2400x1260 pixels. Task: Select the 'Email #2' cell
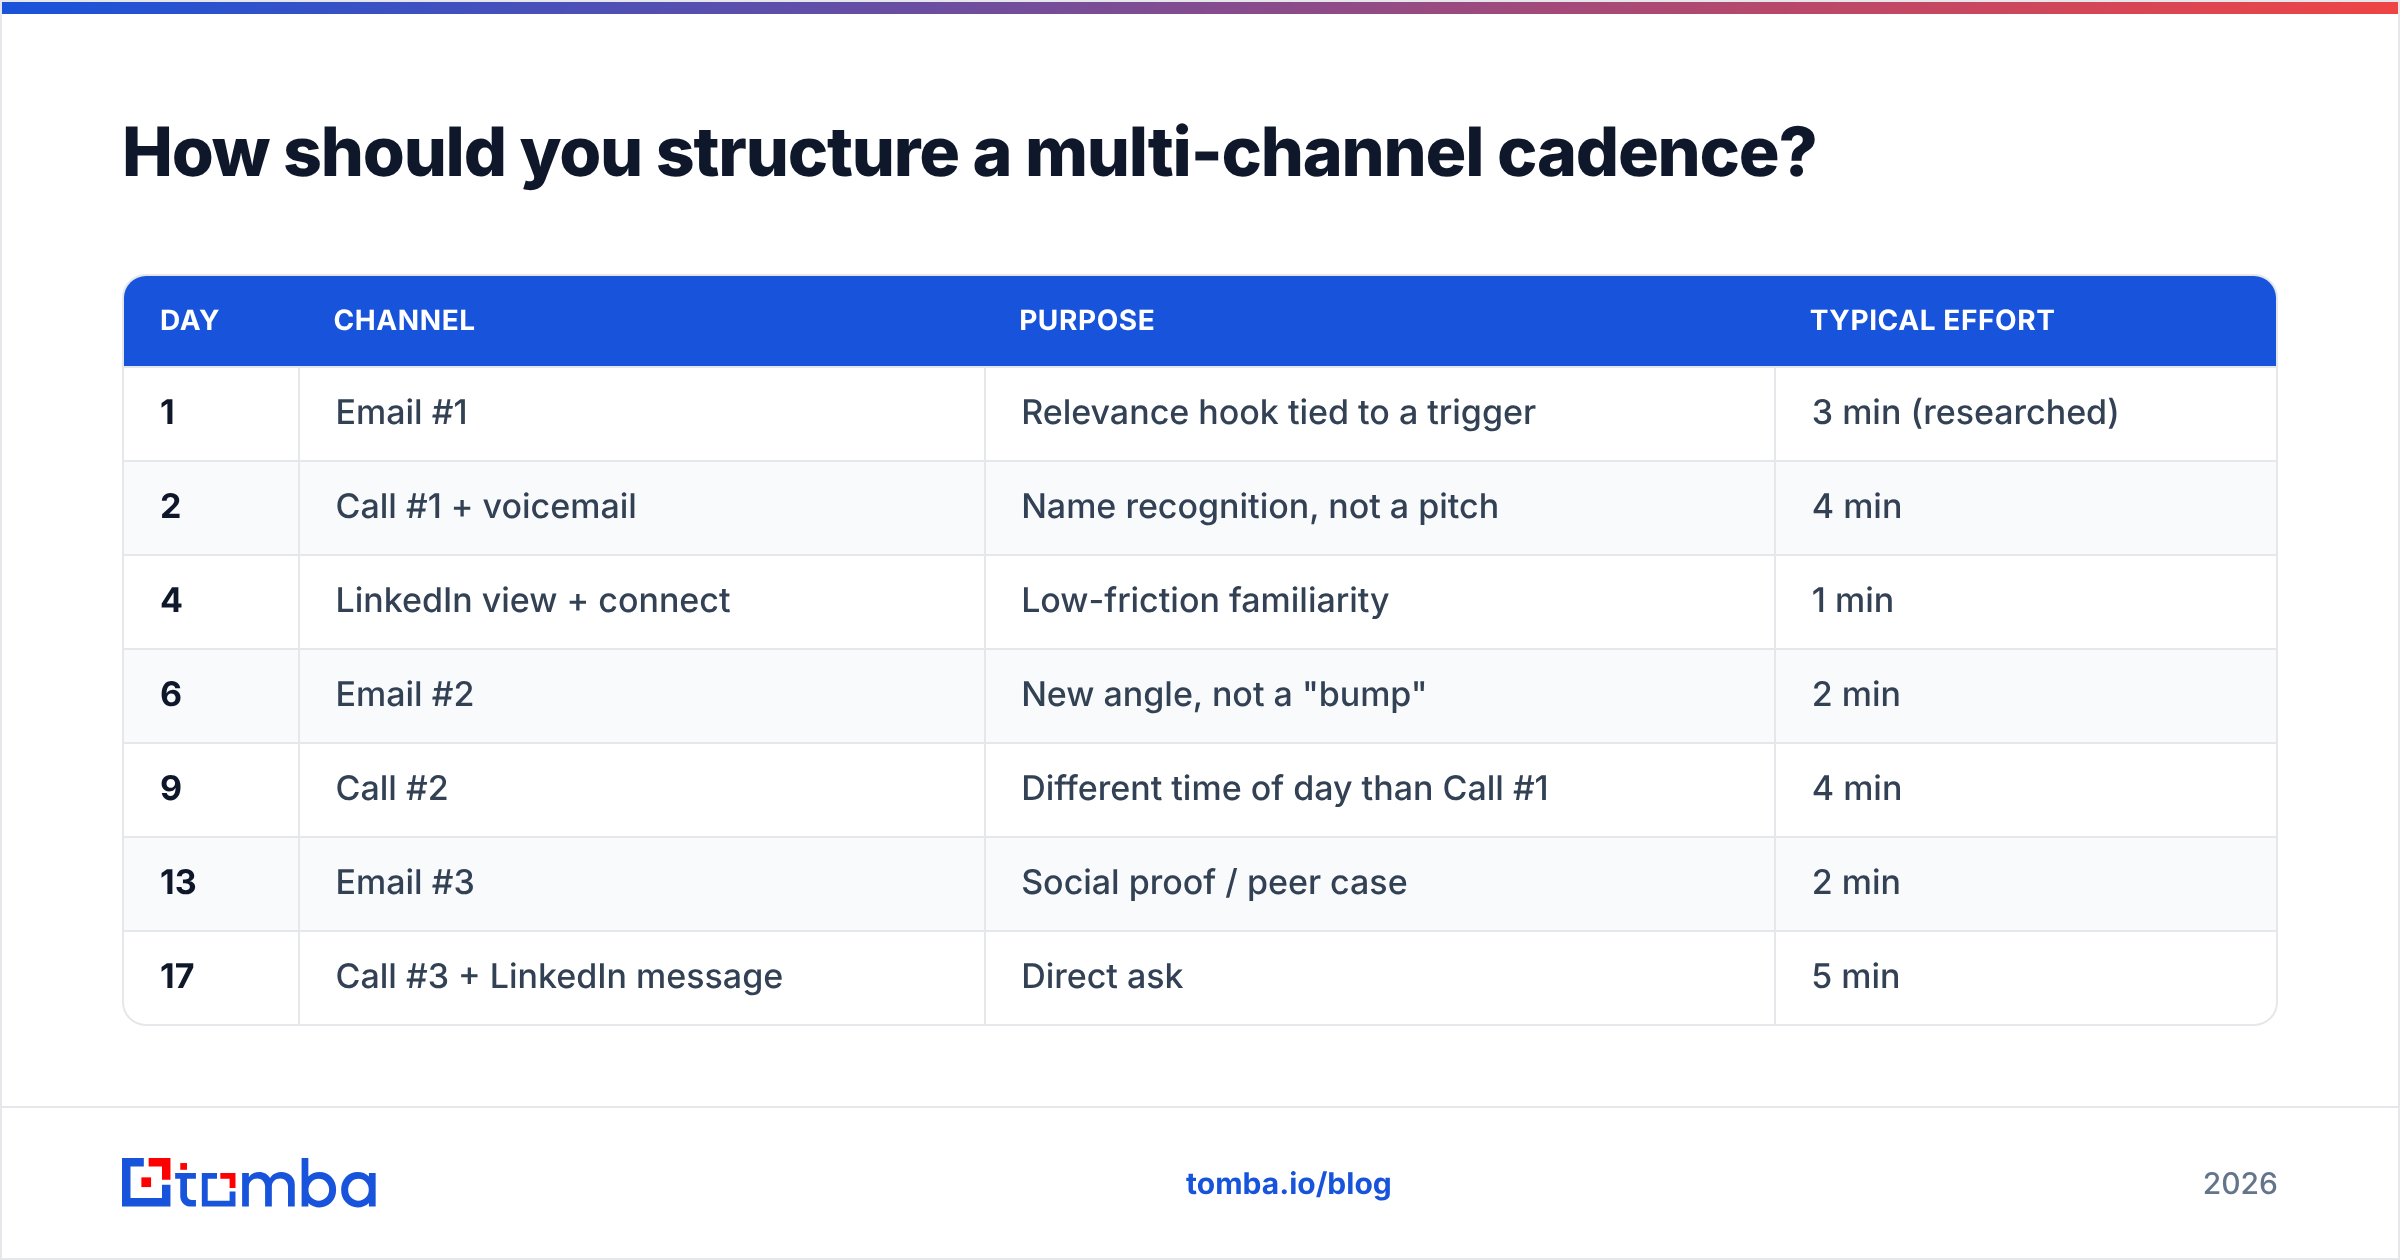[x=642, y=695]
